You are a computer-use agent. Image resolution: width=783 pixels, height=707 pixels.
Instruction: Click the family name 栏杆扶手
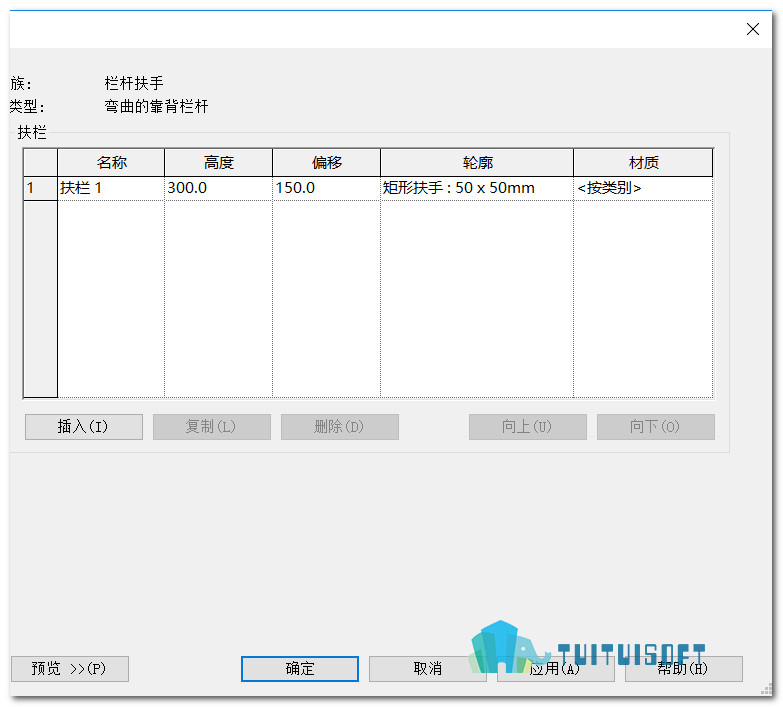point(134,83)
